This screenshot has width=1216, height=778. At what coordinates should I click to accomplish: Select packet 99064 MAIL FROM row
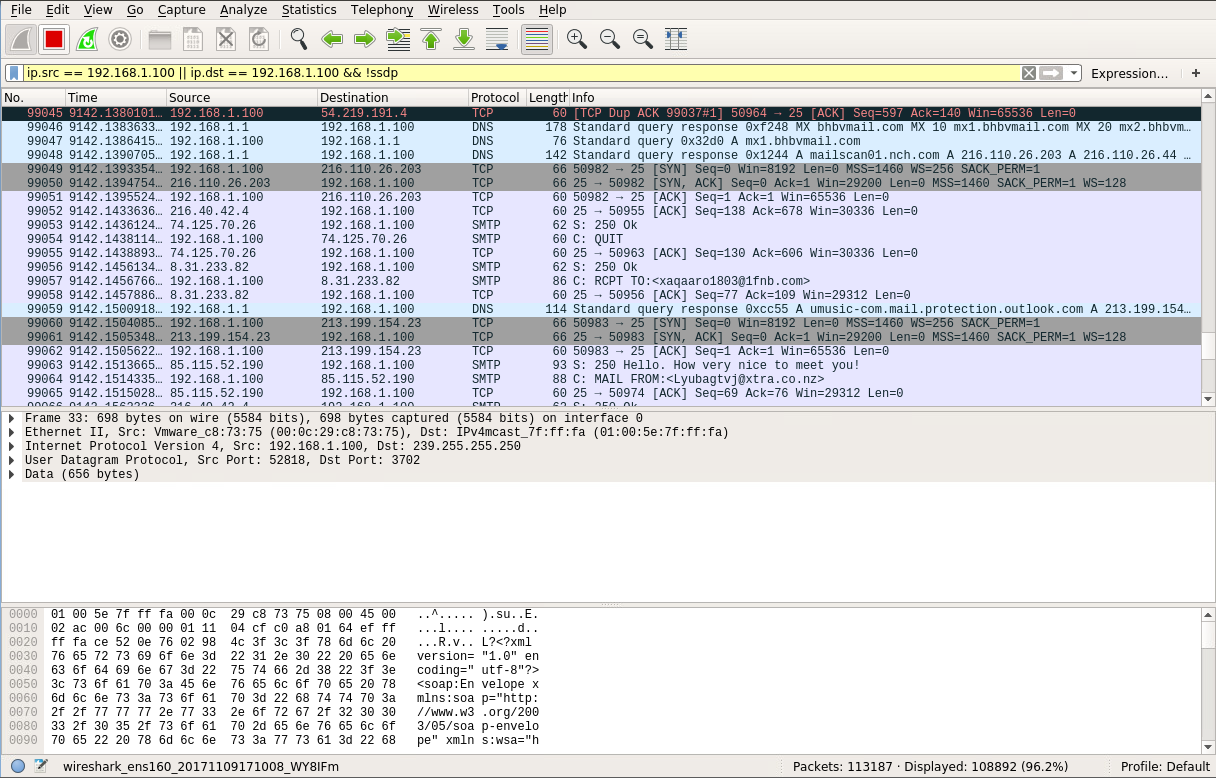point(599,379)
